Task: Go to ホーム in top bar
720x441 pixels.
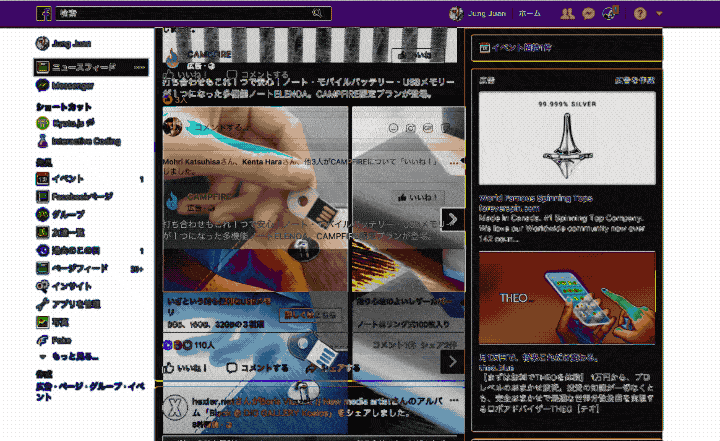Action: (529, 13)
